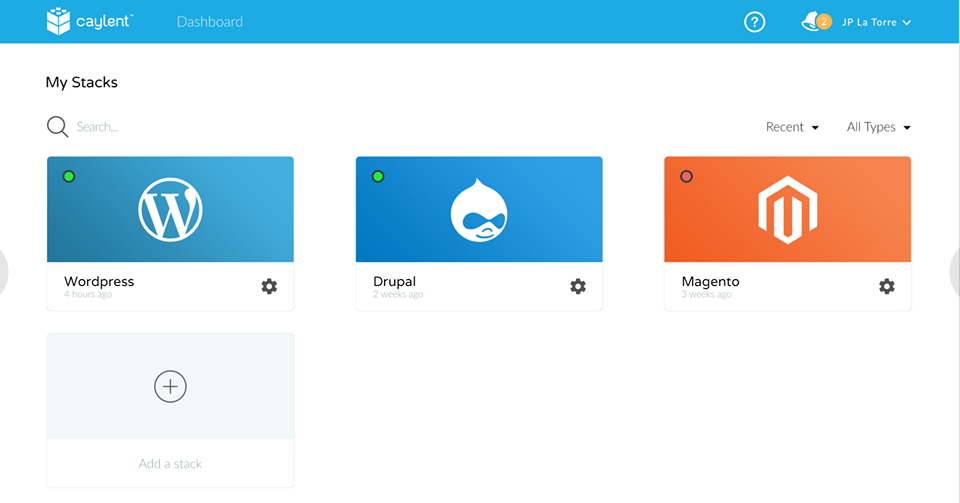Click Drupal green status indicator

tap(378, 176)
